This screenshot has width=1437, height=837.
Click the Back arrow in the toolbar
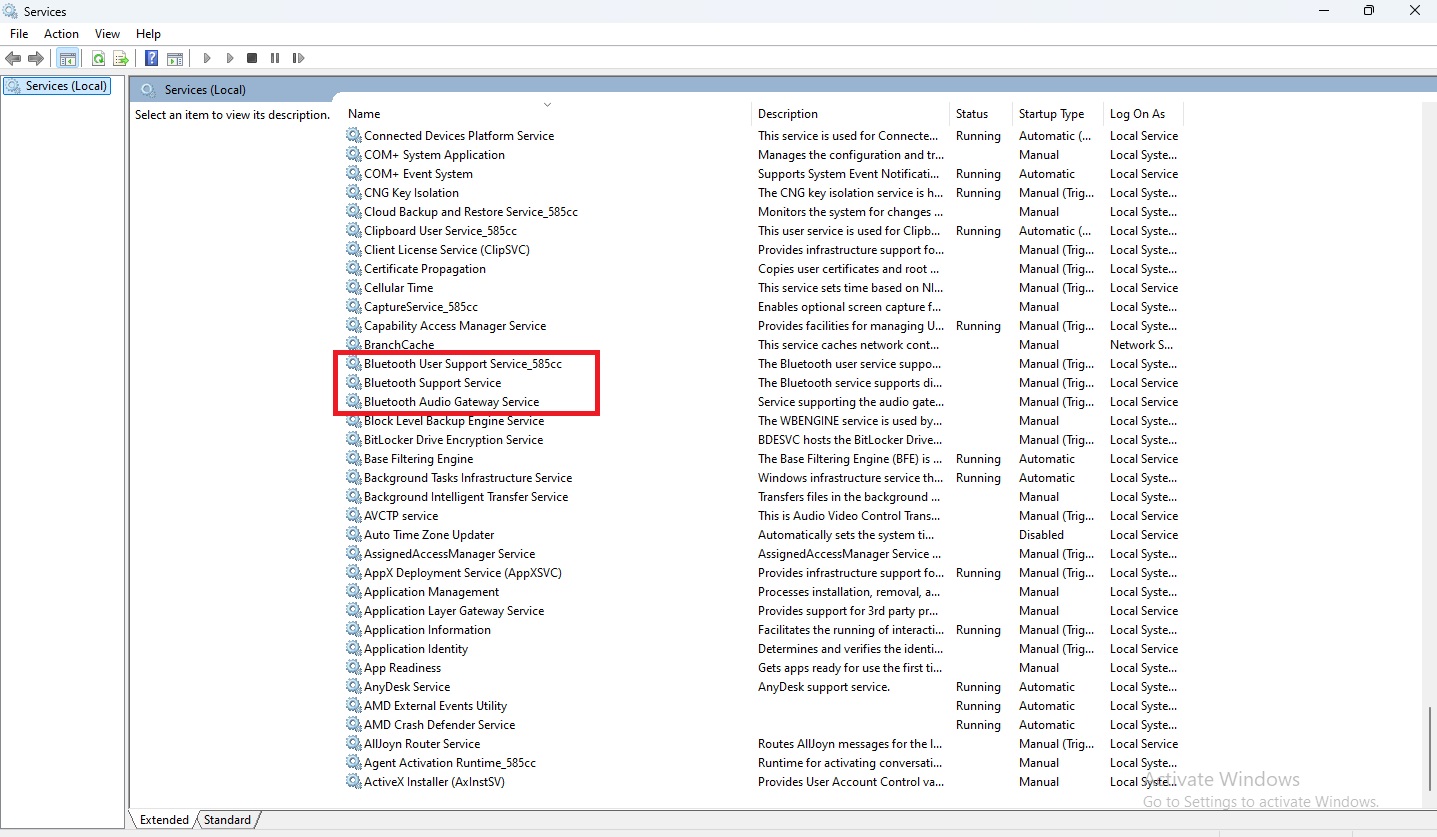13,59
